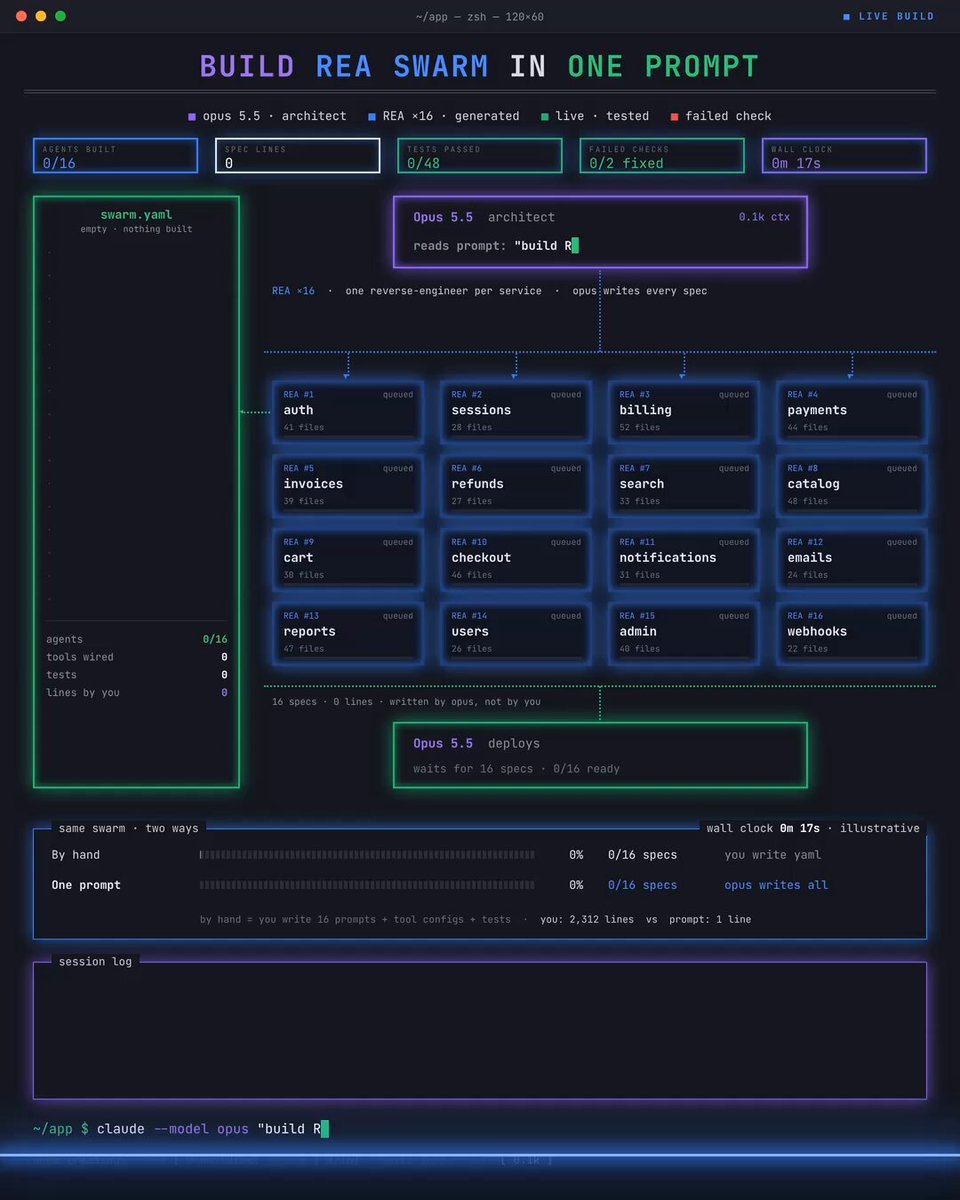Click the 16 specs written by opus caption
Viewport: 960px width, 1200px height.
[x=406, y=702]
